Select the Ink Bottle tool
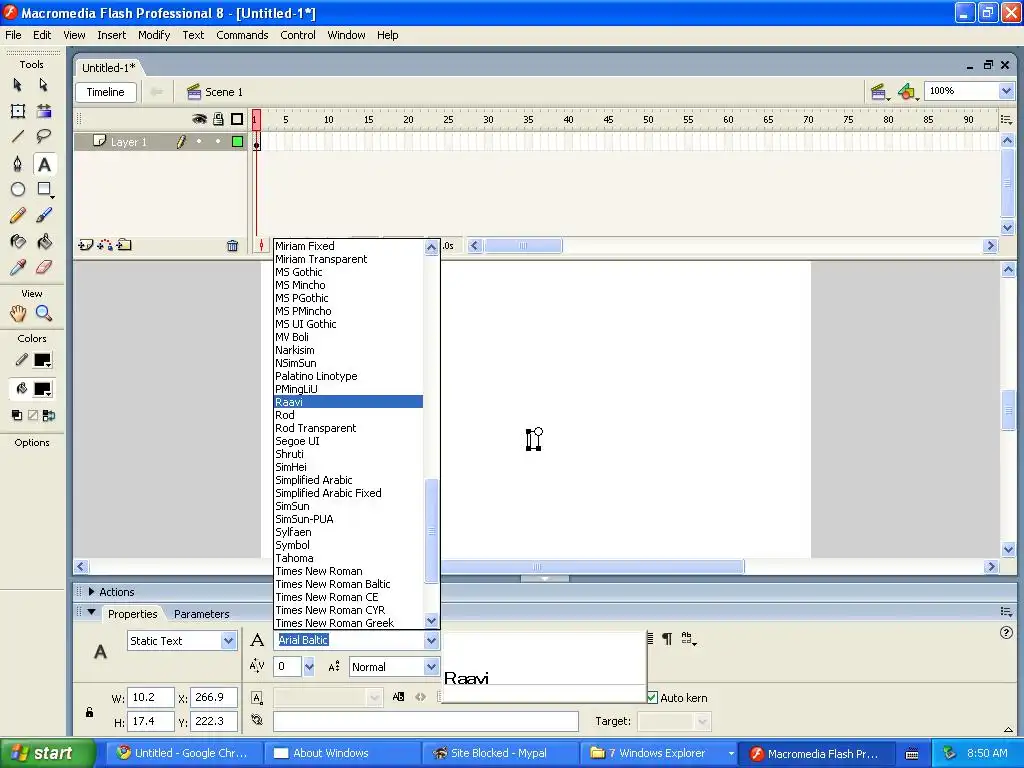The height and width of the screenshot is (768, 1024). pos(18,242)
